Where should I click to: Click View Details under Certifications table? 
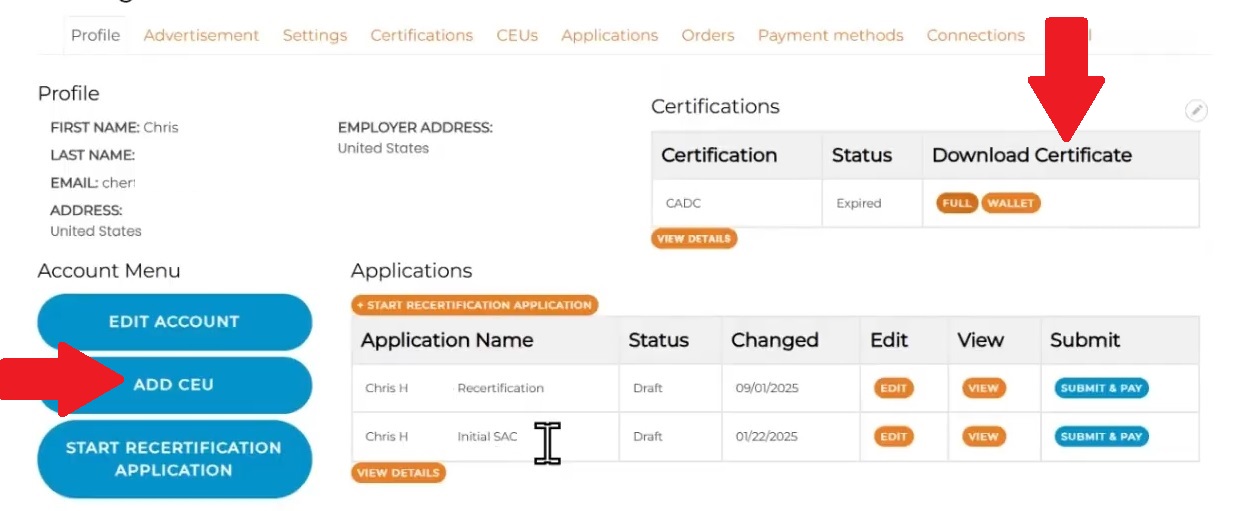click(x=694, y=239)
